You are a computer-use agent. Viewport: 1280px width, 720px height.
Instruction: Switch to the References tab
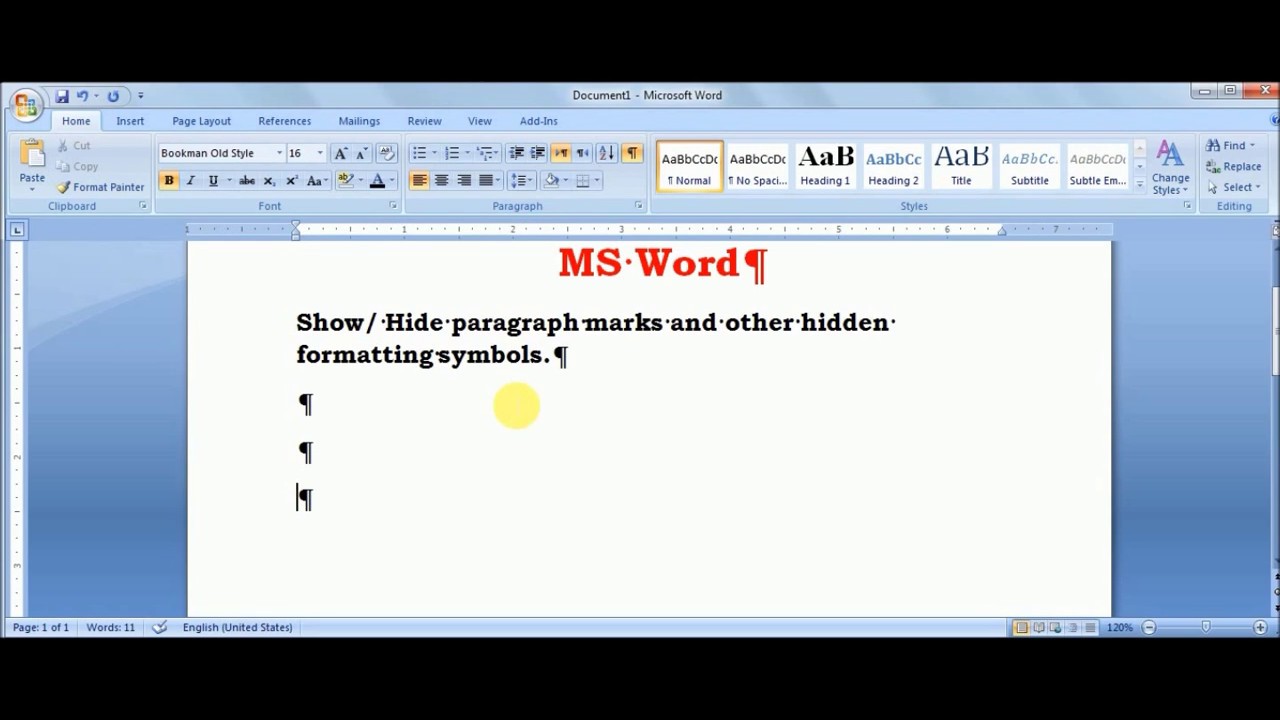(284, 121)
